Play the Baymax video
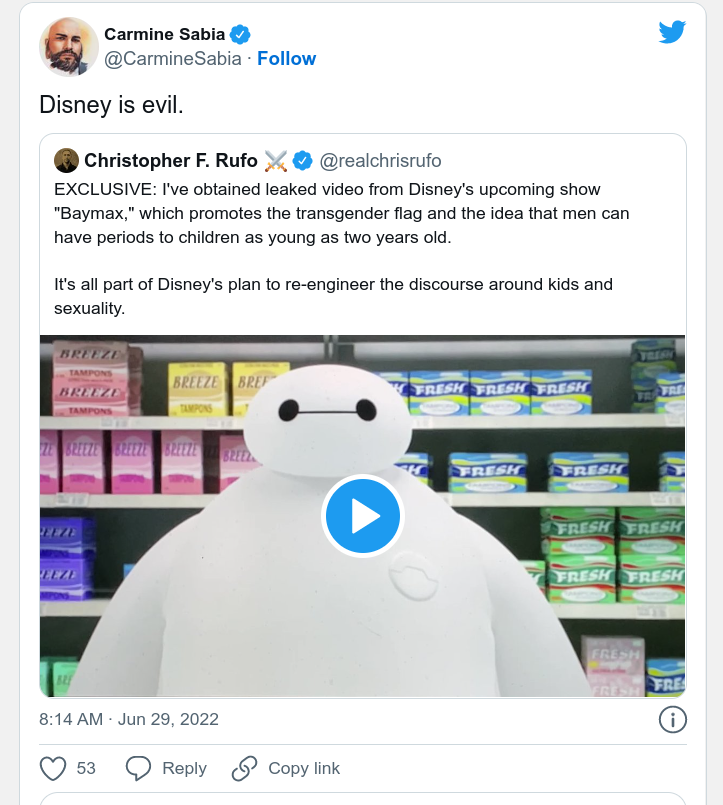 [x=362, y=516]
